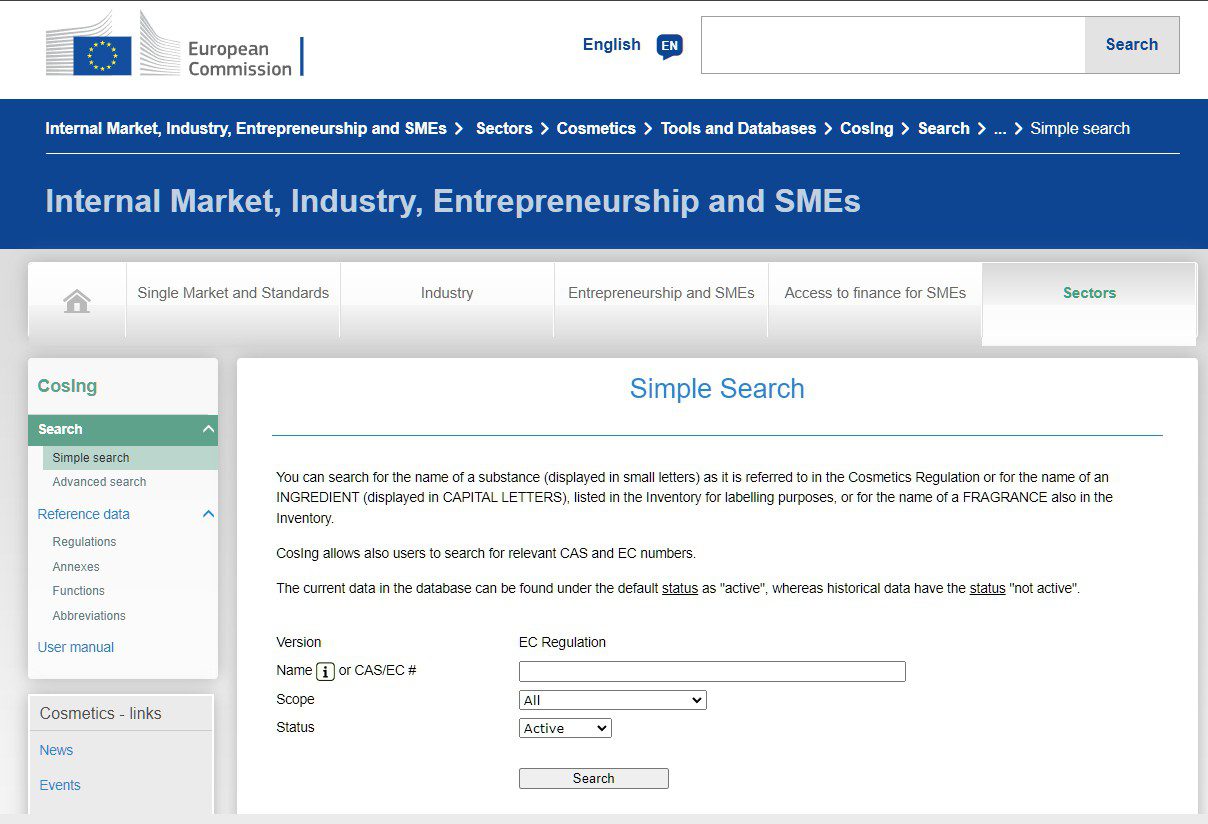Screen dimensions: 1208x824
Task: Open Annexes under Reference data
Action: [76, 566]
